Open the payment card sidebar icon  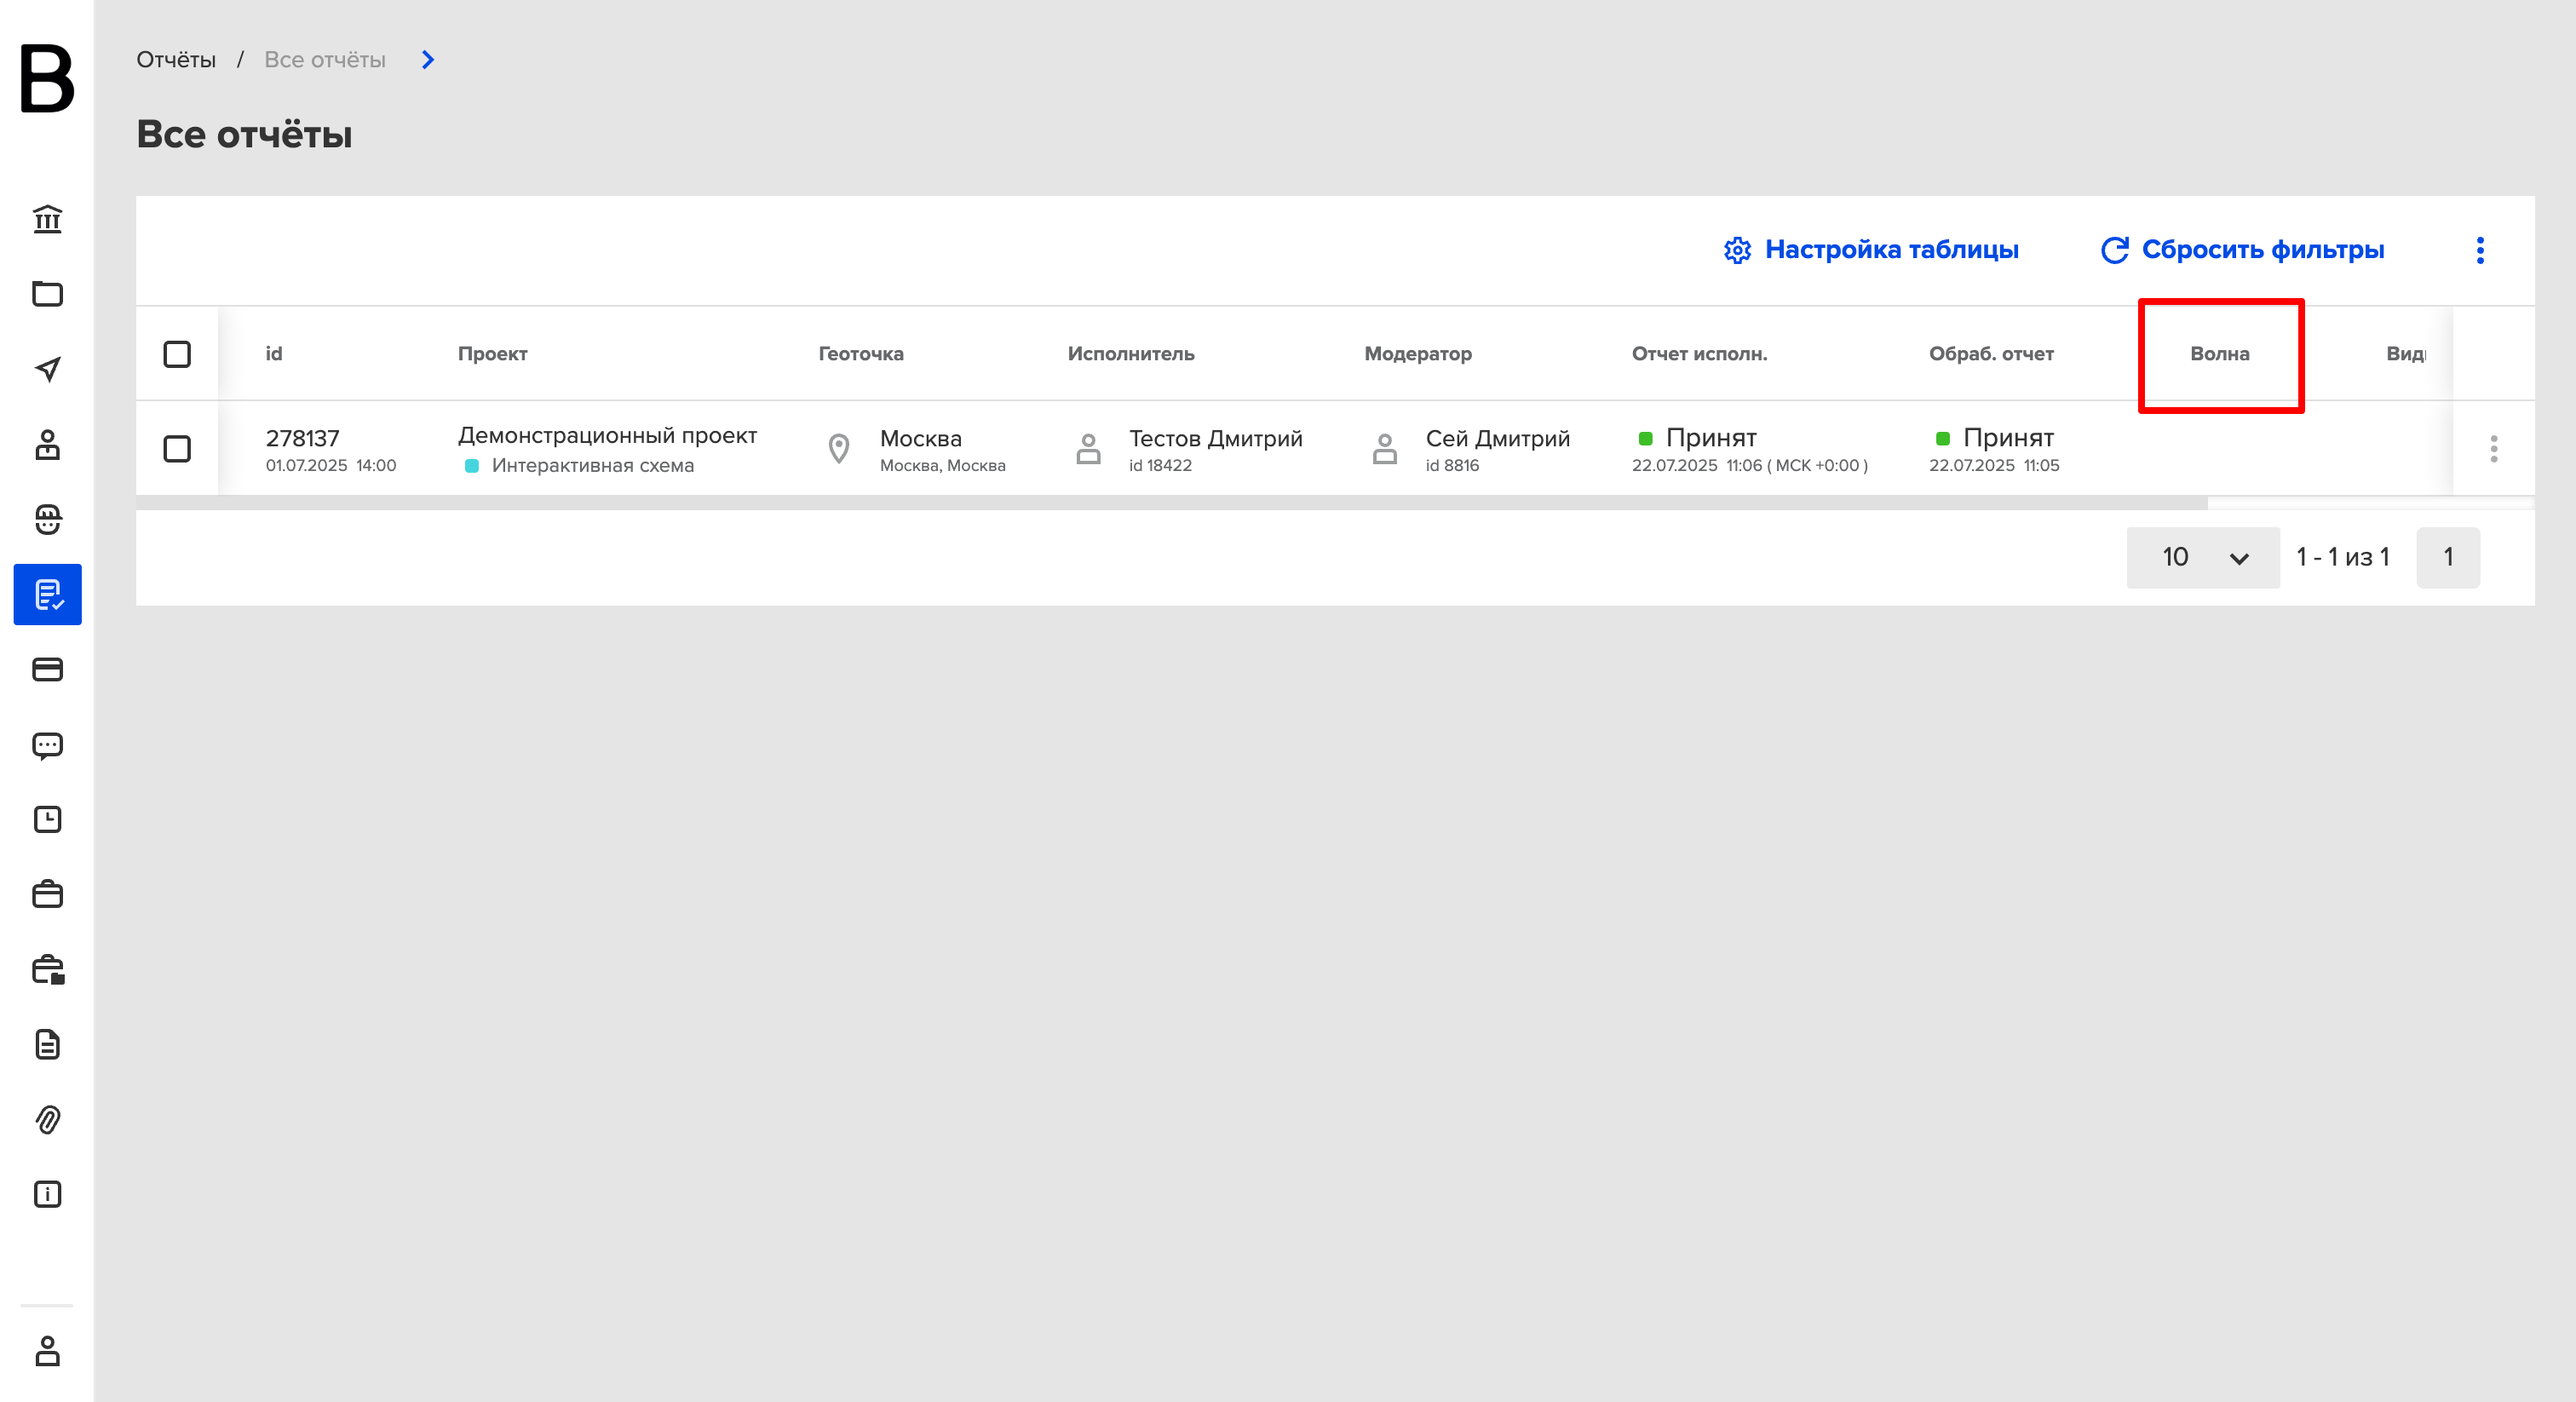[x=47, y=669]
